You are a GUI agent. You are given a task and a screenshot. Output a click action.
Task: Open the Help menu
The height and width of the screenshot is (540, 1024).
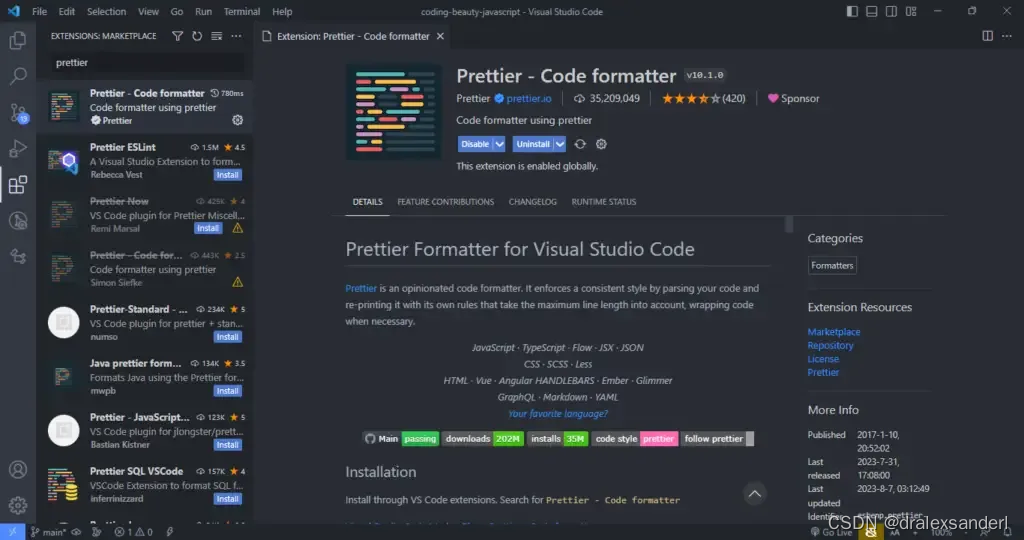click(282, 11)
